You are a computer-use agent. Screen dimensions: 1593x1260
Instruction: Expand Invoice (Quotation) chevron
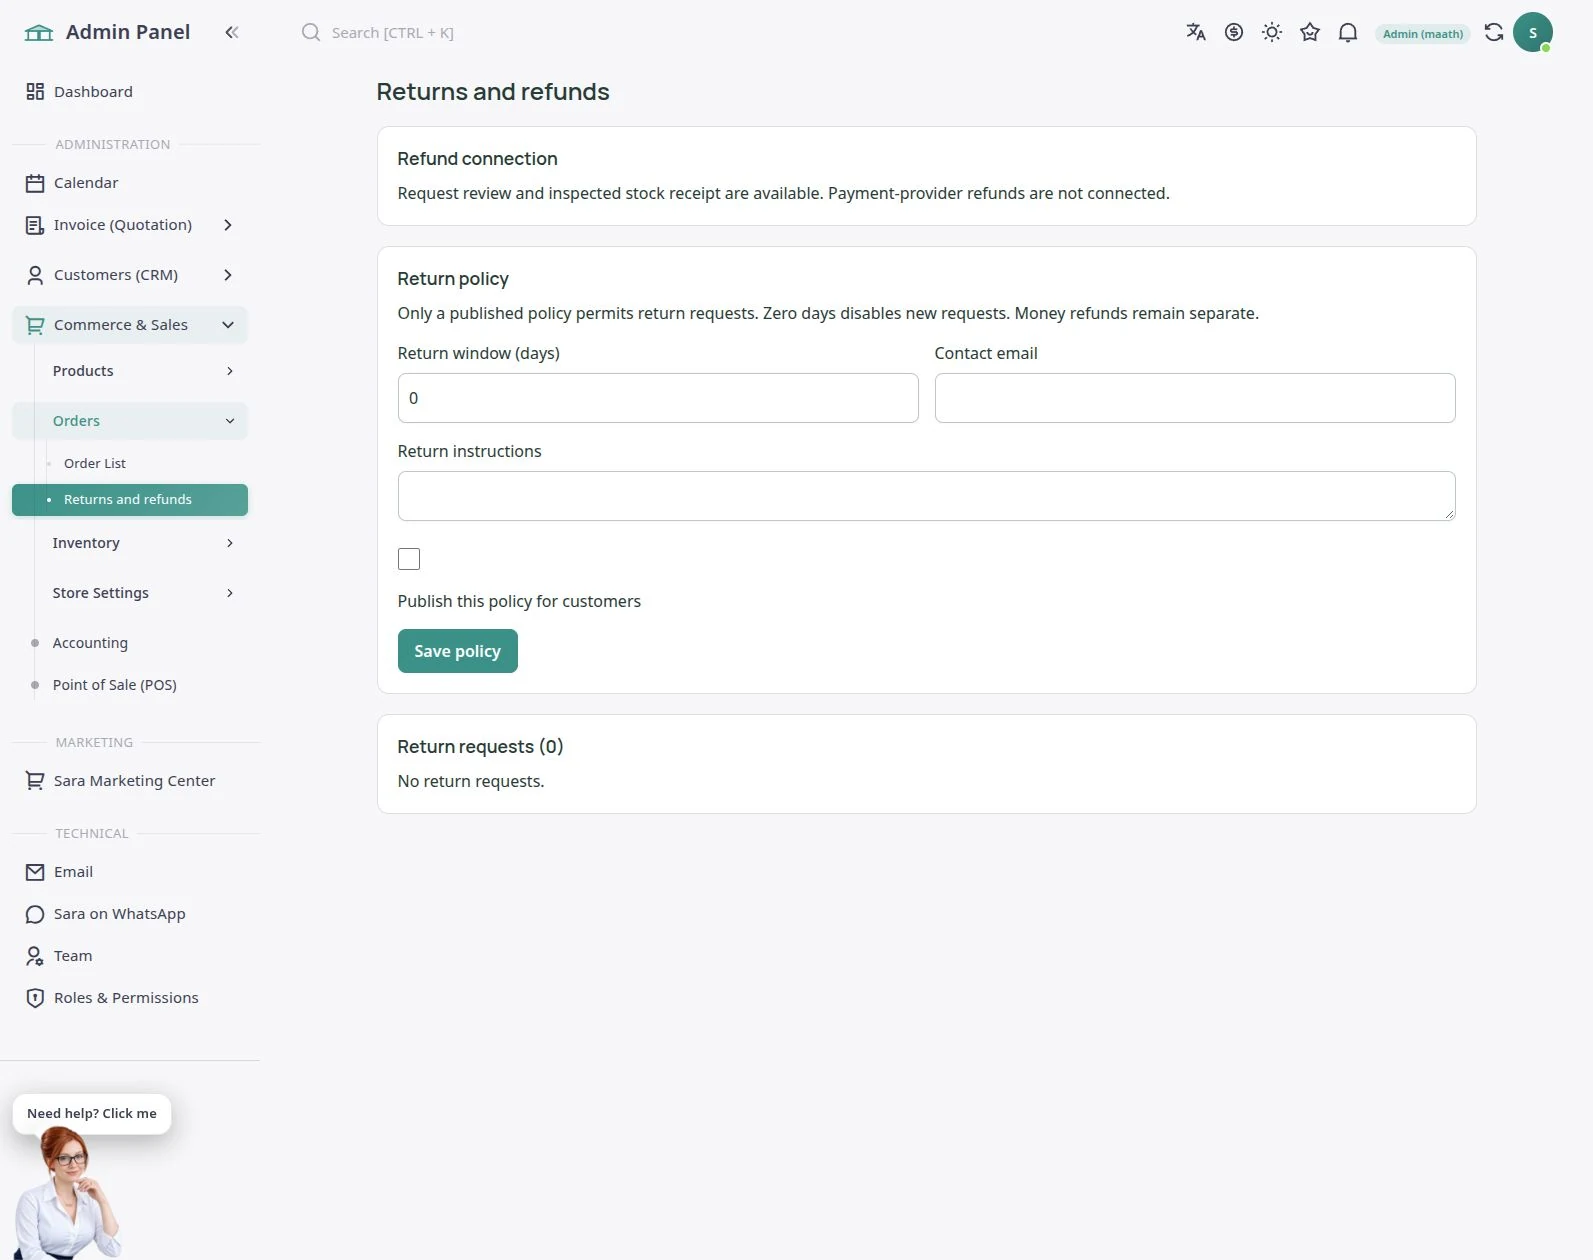coord(228,225)
